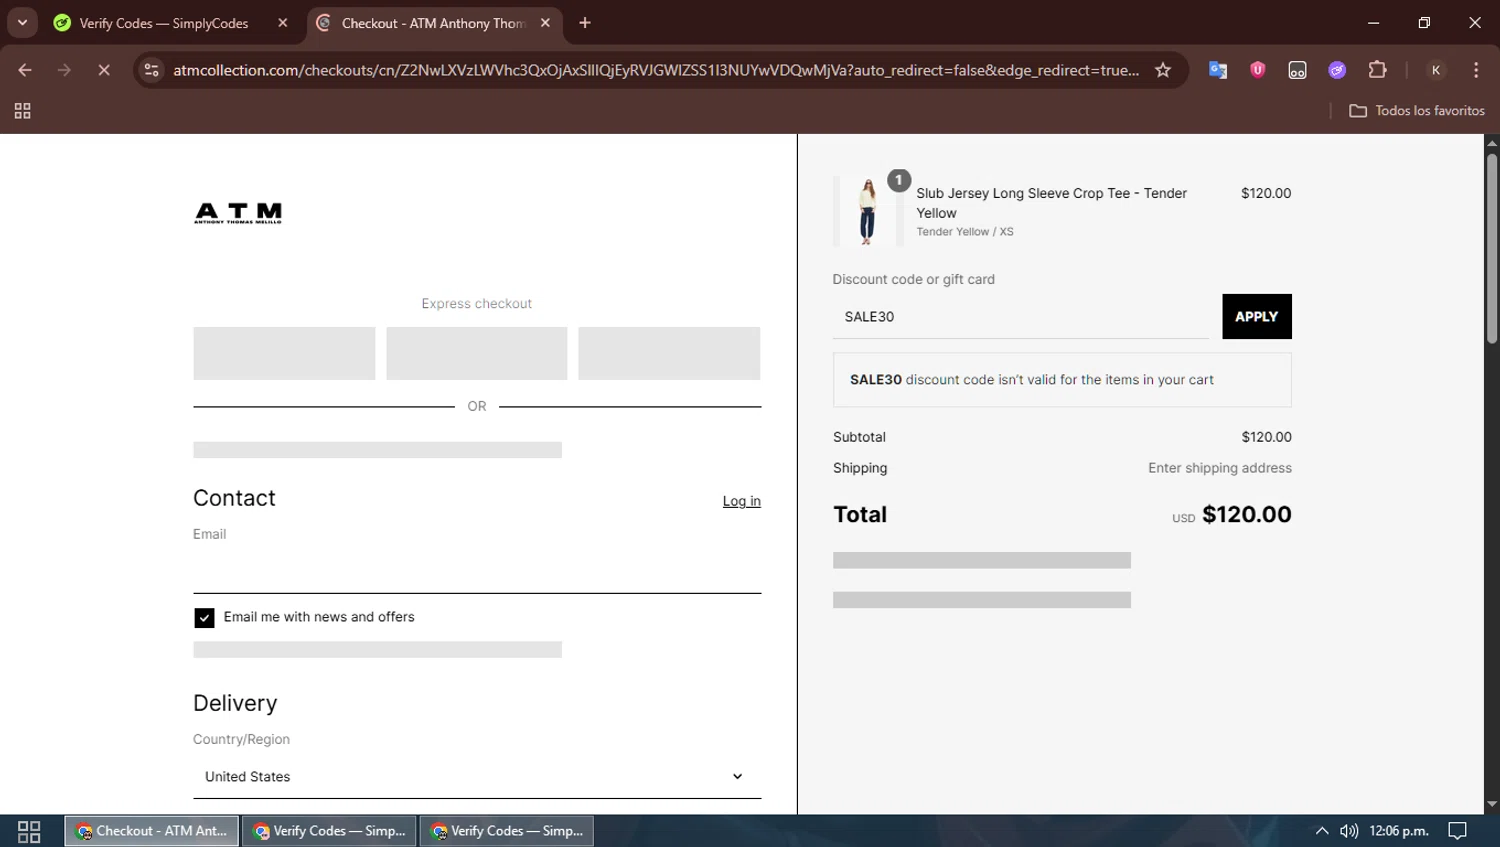Screen dimensions: 1500x847
Task: Switch to the second taskbar window, Verify Codes
Action: pyautogui.click(x=329, y=831)
